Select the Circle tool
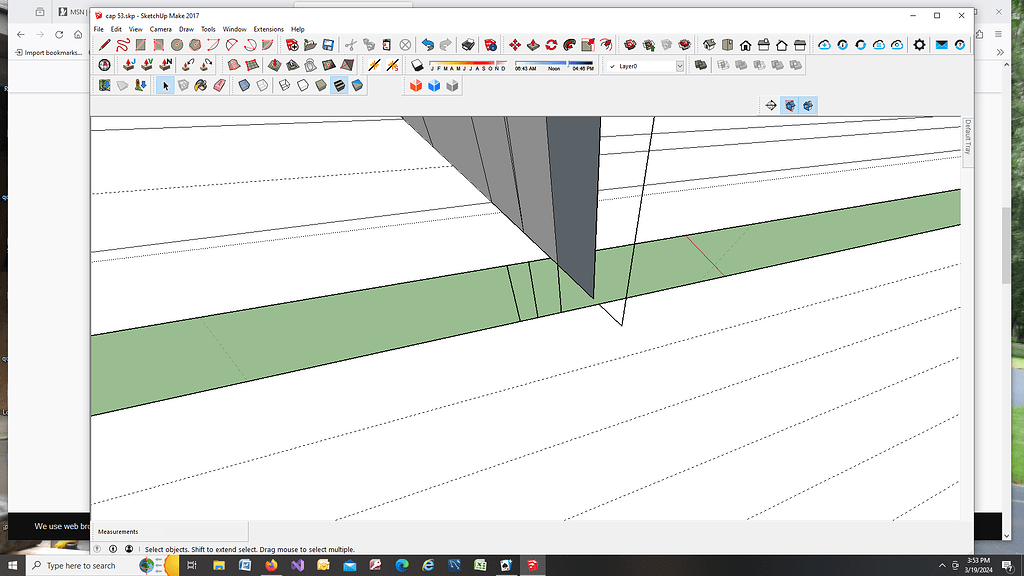Screen dimensions: 1024x576 pos(176,44)
